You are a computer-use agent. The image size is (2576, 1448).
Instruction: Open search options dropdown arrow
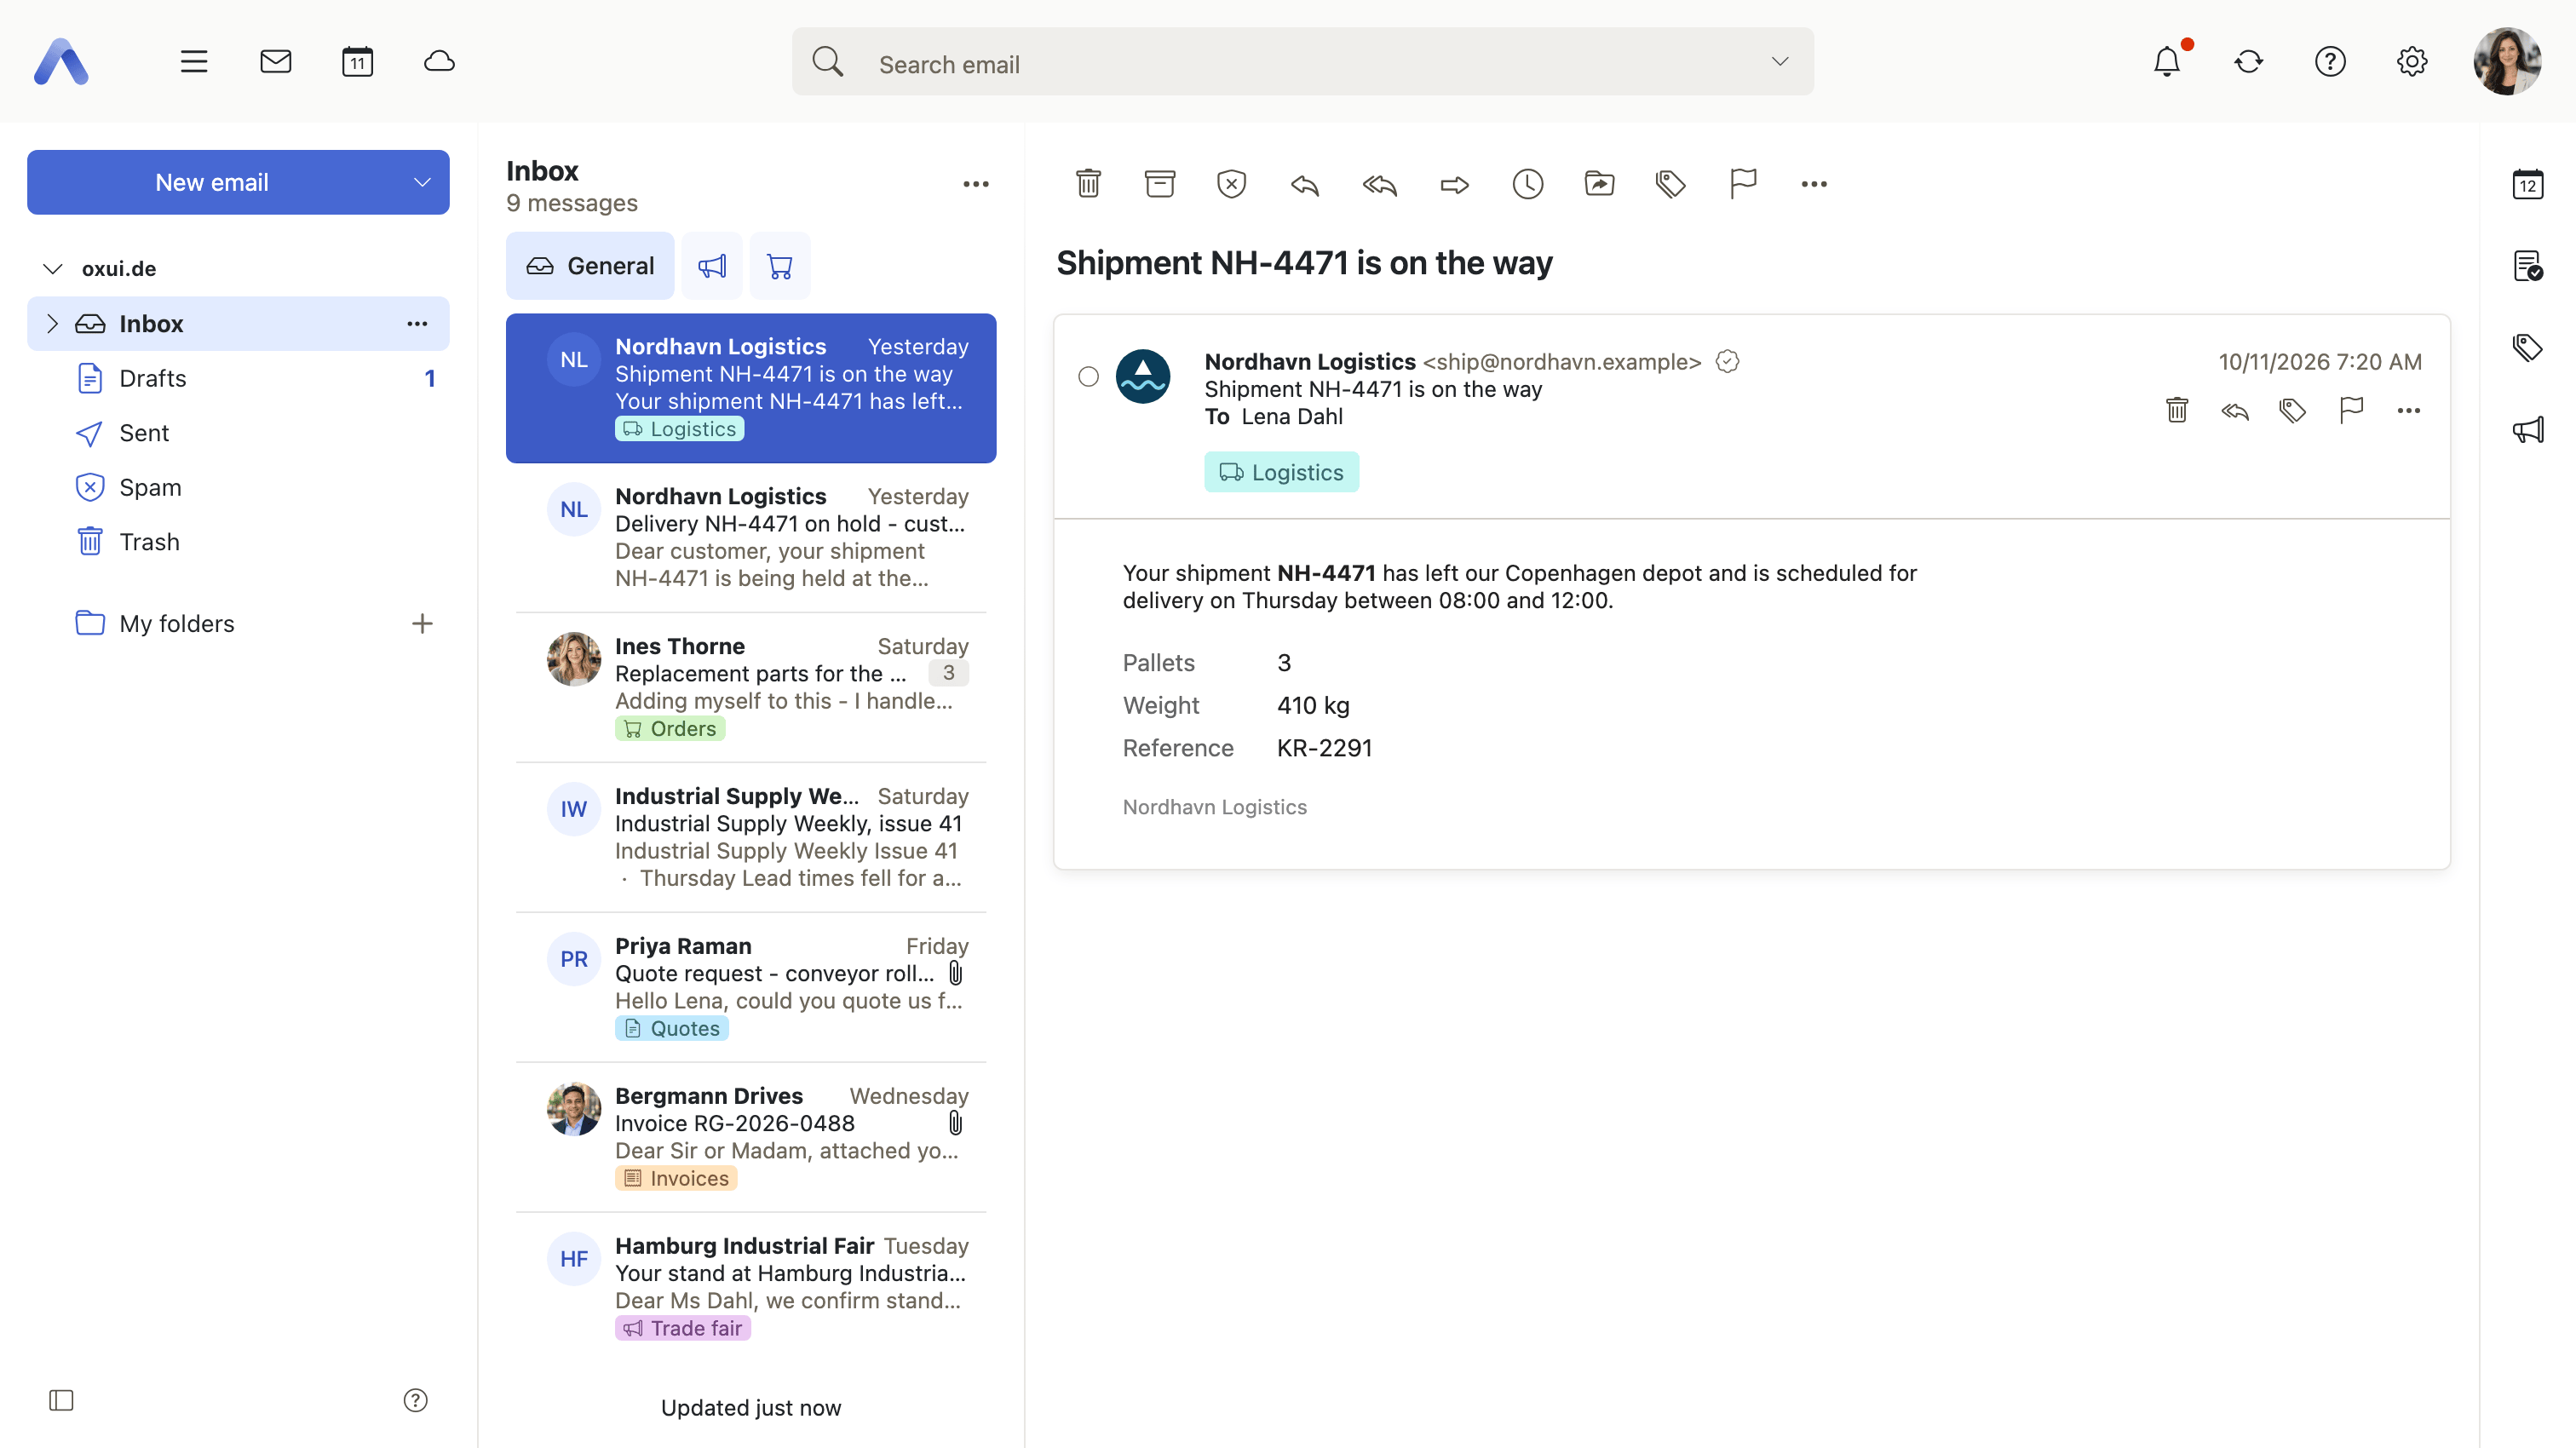(1780, 62)
